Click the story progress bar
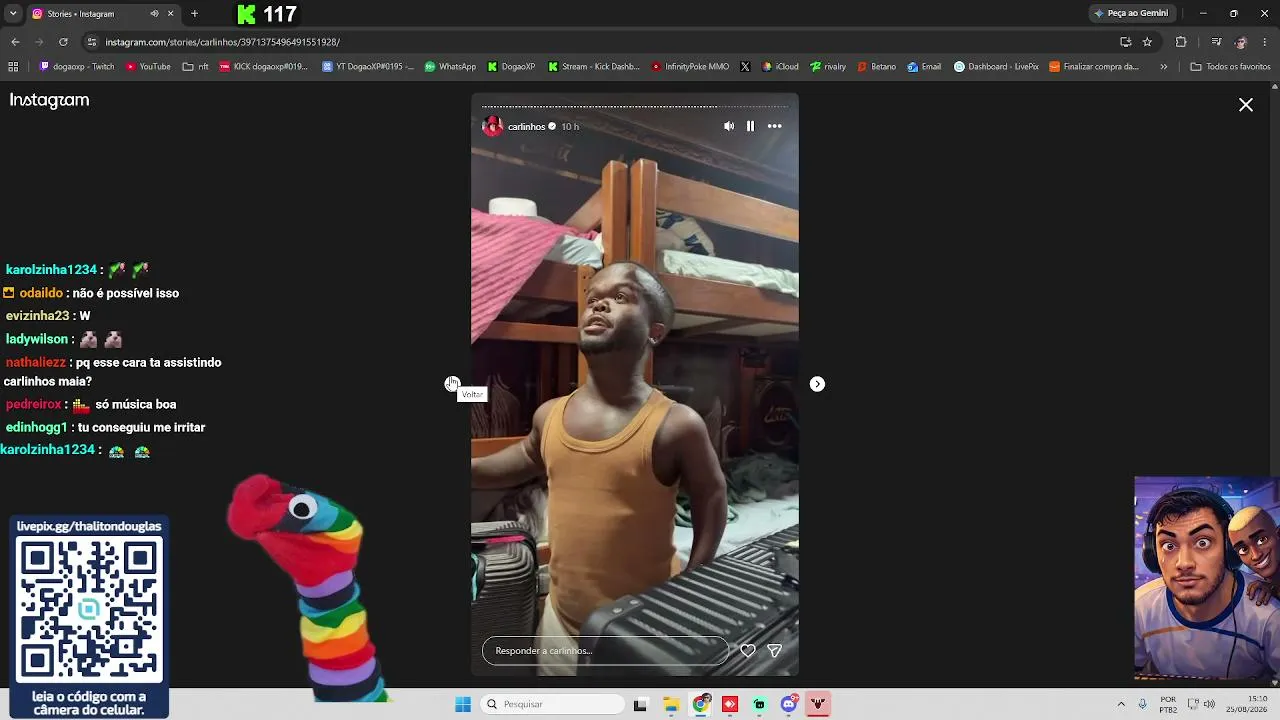1280x720 pixels. click(x=635, y=106)
